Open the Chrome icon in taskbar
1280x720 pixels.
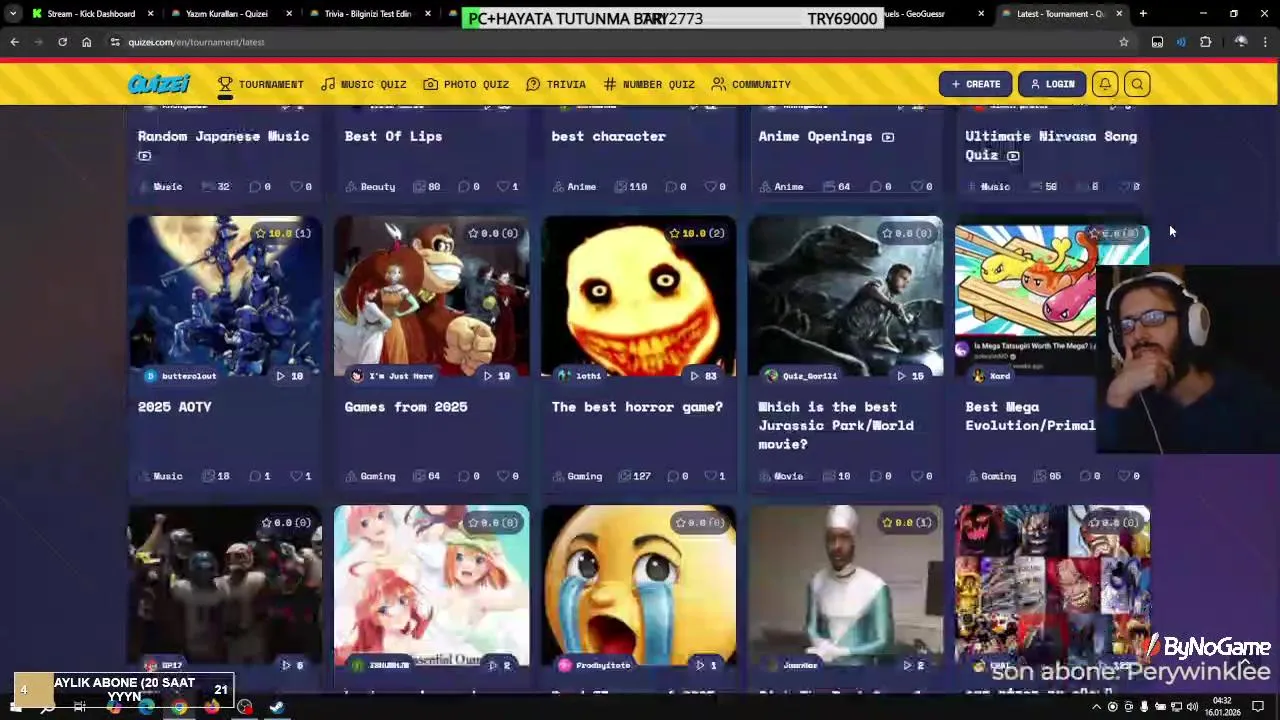[179, 707]
